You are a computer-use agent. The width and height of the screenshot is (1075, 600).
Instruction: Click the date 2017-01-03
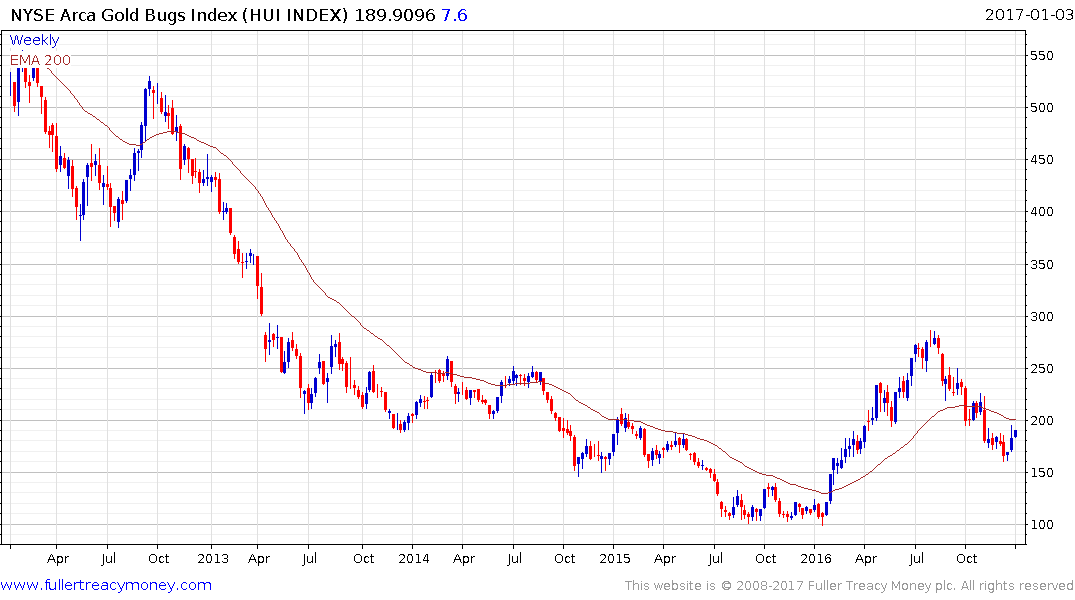tap(1028, 14)
